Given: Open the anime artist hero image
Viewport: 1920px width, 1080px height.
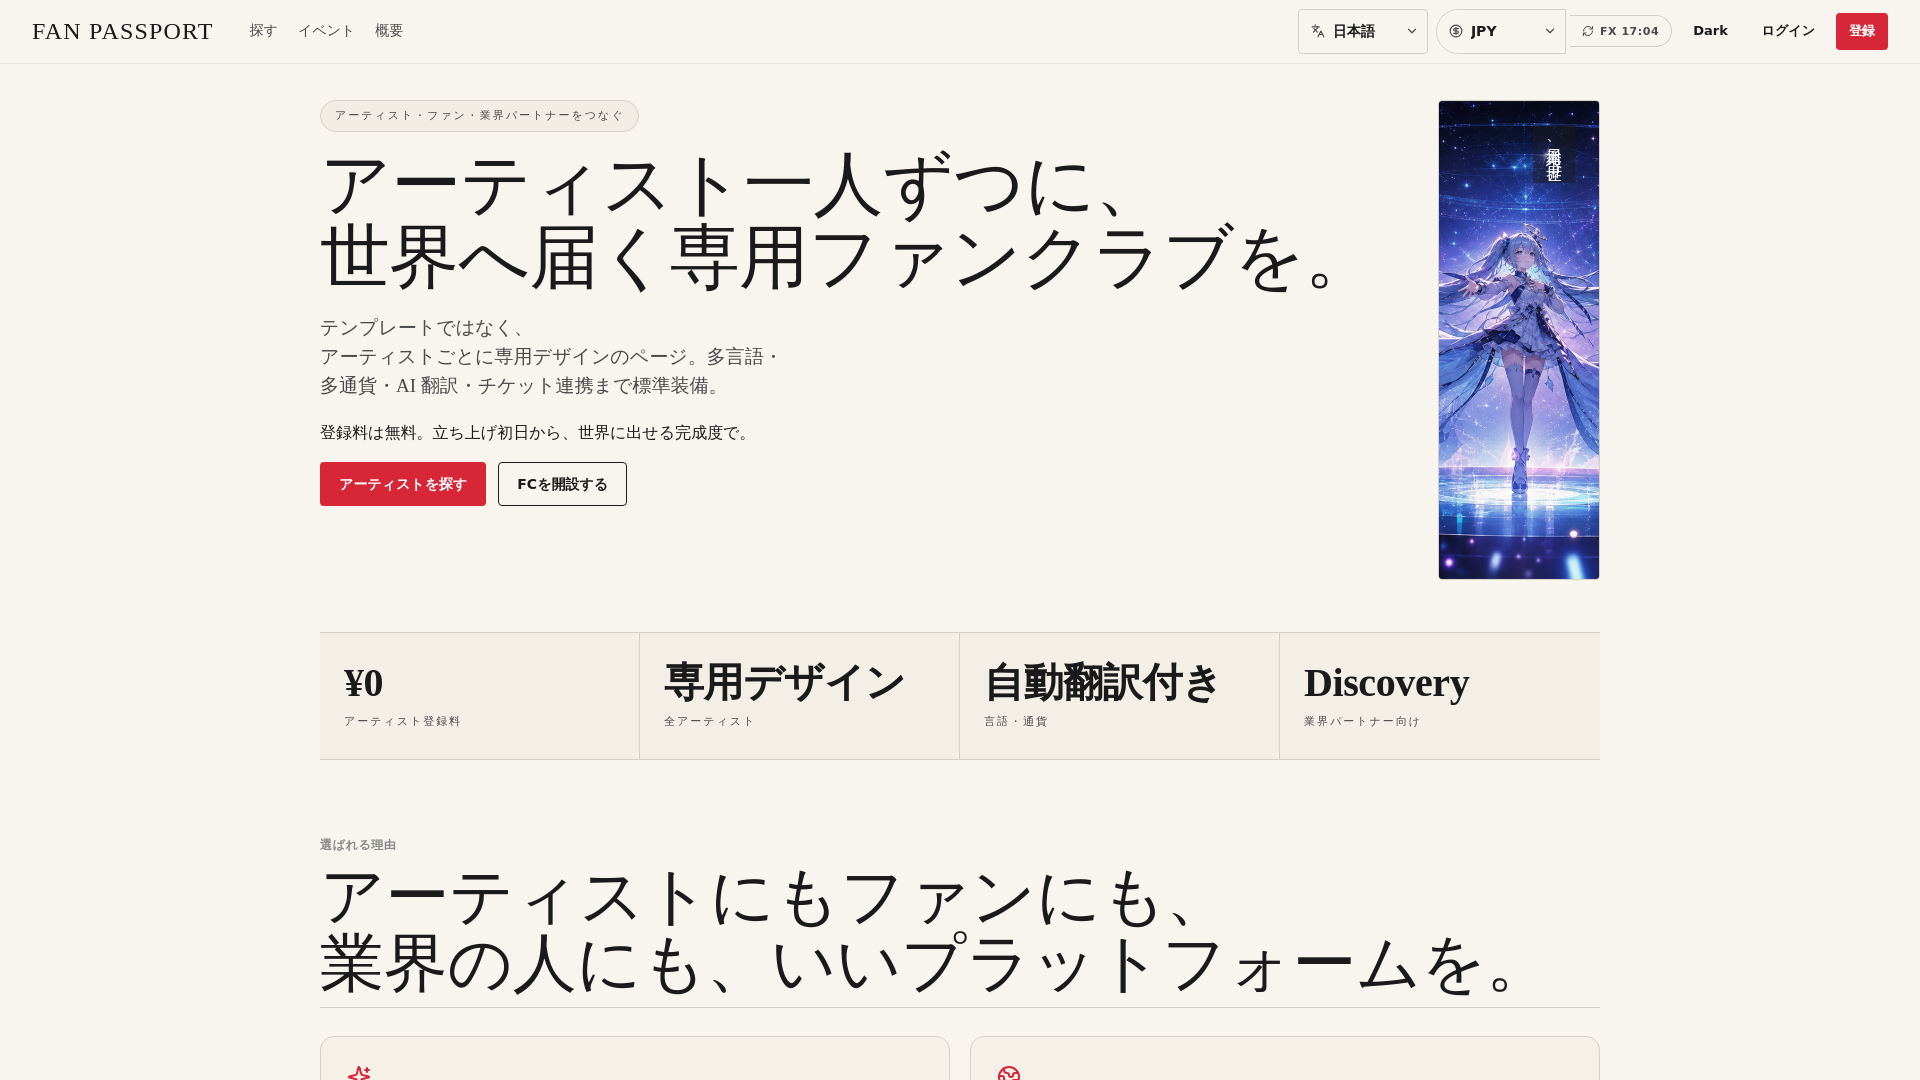Looking at the screenshot, I should 1519,340.
